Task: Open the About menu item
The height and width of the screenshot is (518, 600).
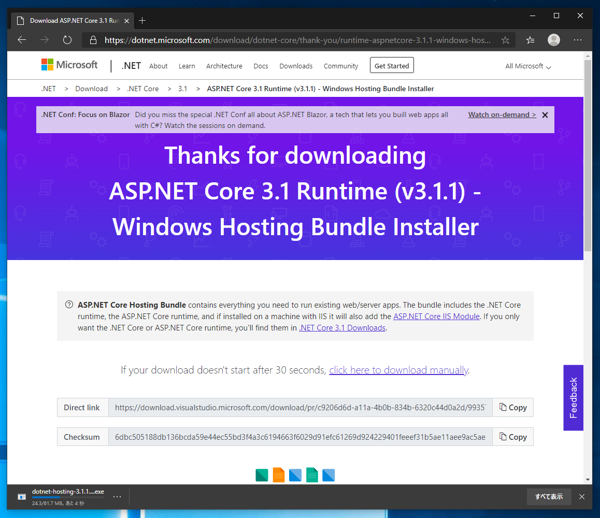Action: click(158, 66)
